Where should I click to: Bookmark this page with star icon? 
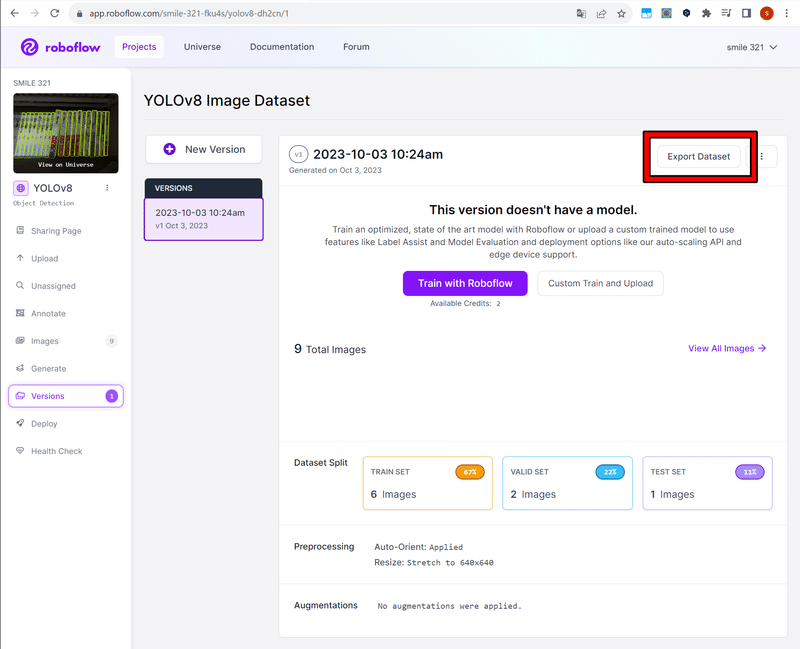click(x=621, y=14)
